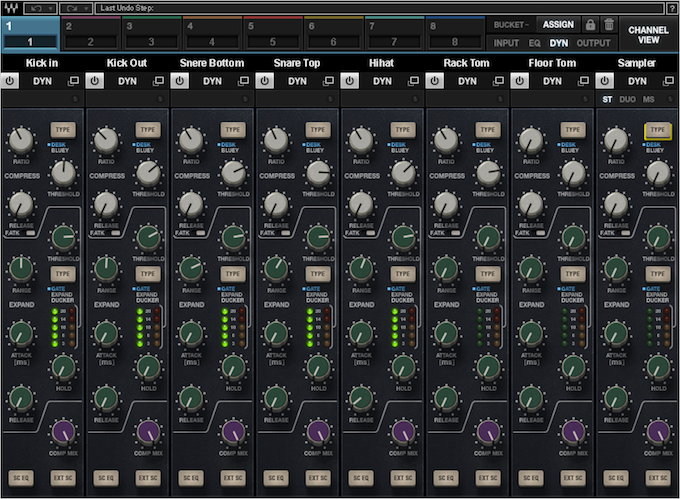Click the Kick In channel name
The image size is (680, 499).
[42, 63]
